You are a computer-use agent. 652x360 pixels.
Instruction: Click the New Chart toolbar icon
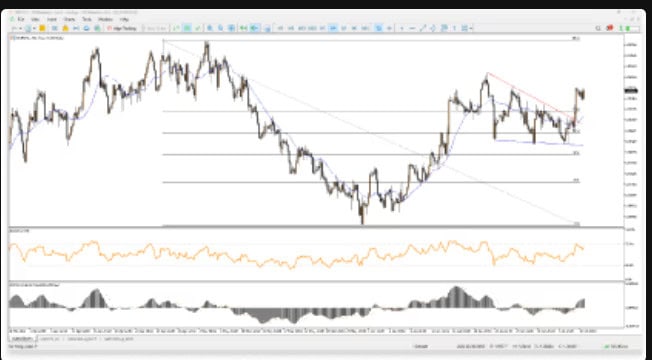click(15, 28)
